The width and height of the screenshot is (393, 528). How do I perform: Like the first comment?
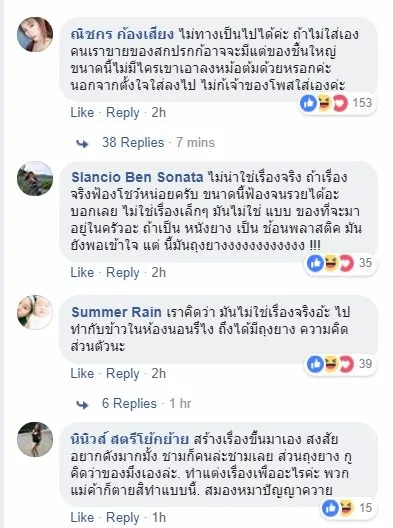click(x=82, y=112)
